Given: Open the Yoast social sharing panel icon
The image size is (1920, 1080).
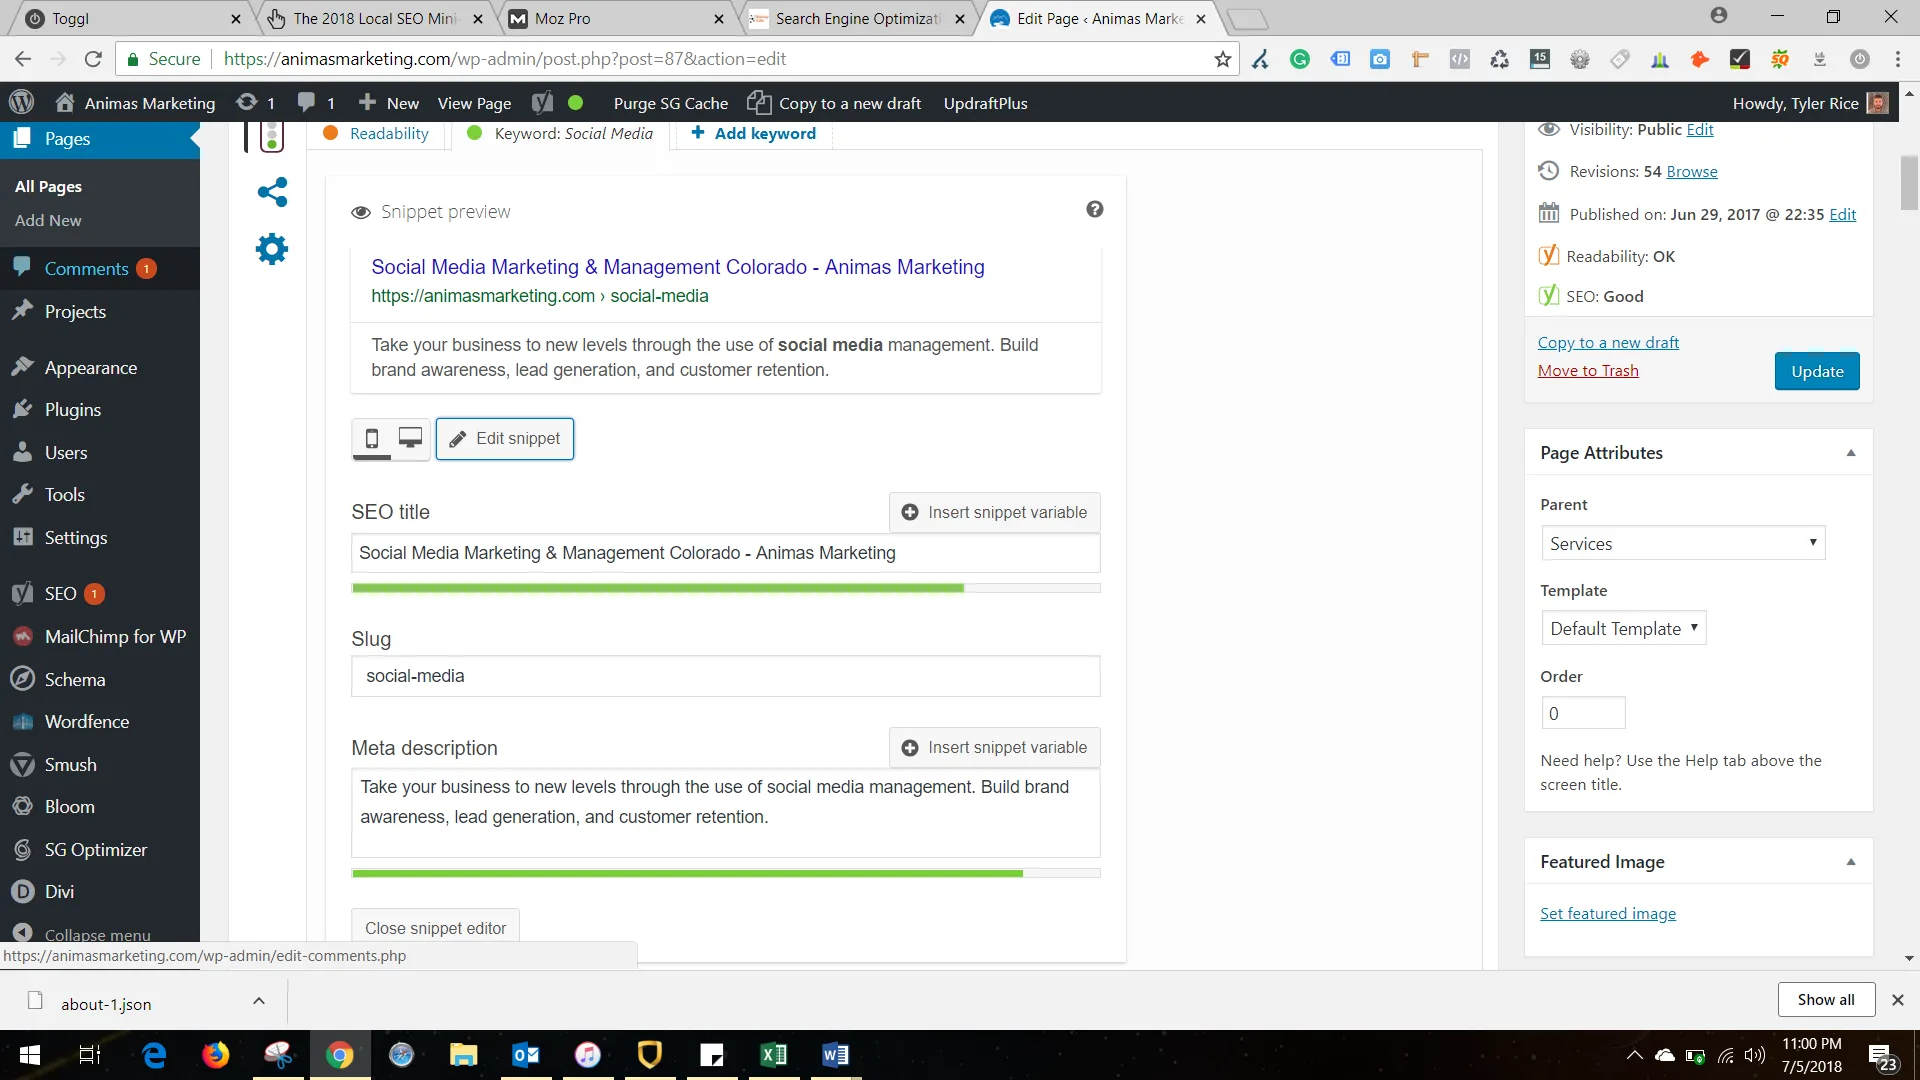Looking at the screenshot, I should [x=271, y=192].
